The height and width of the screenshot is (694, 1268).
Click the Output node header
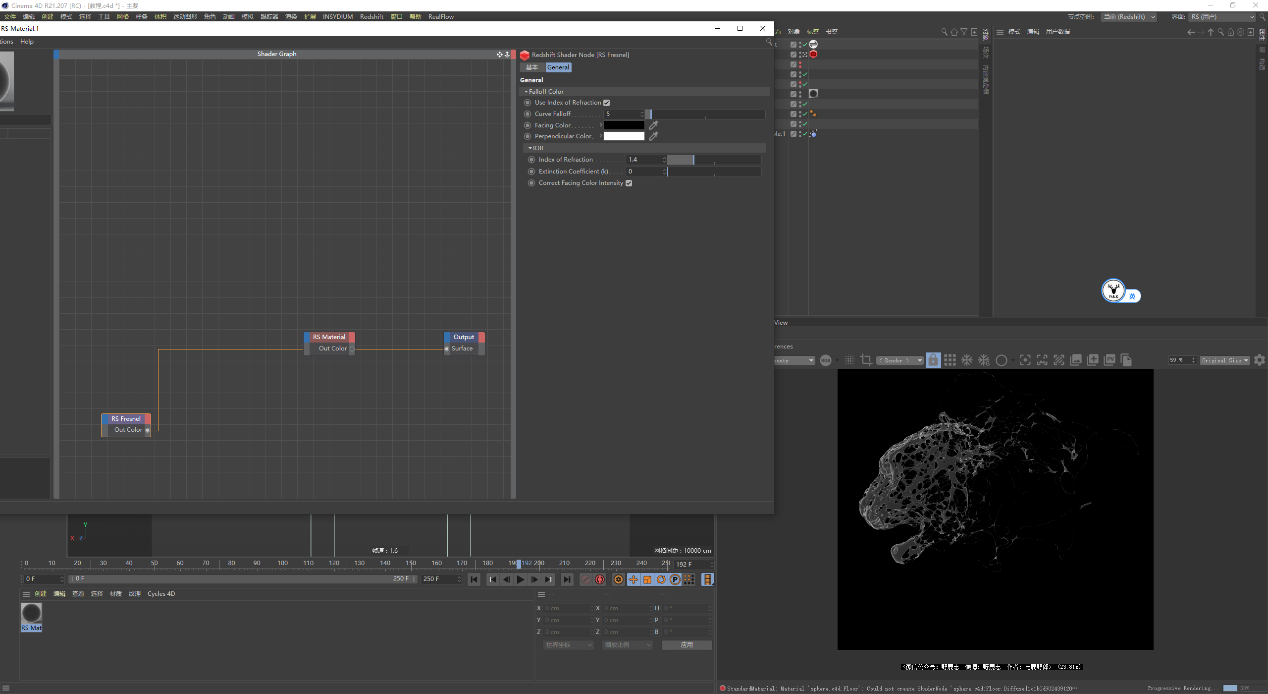[464, 337]
